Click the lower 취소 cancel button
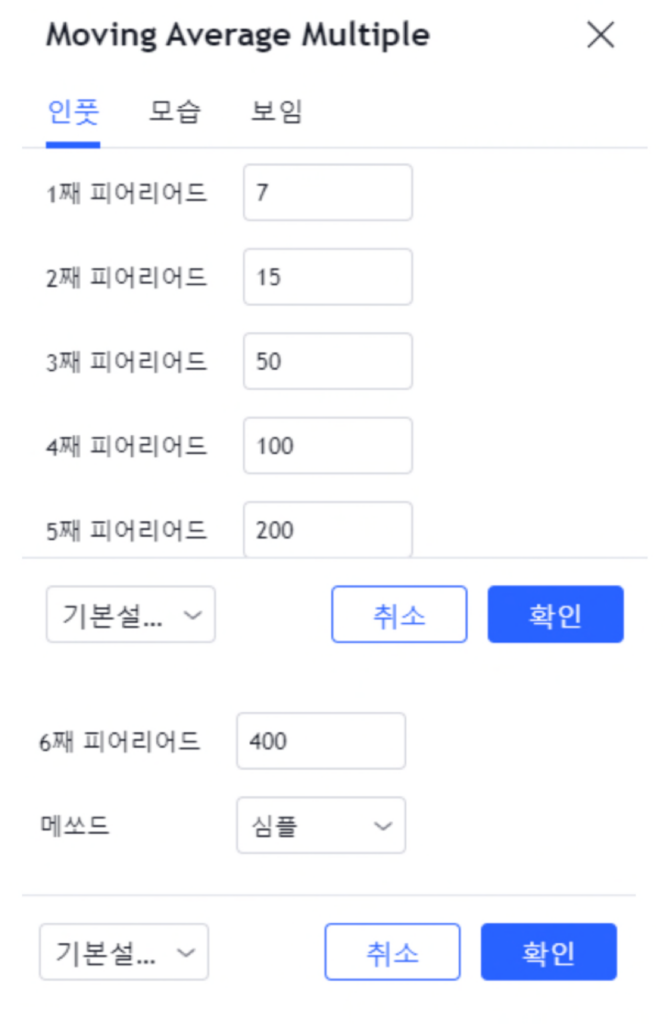 click(392, 952)
